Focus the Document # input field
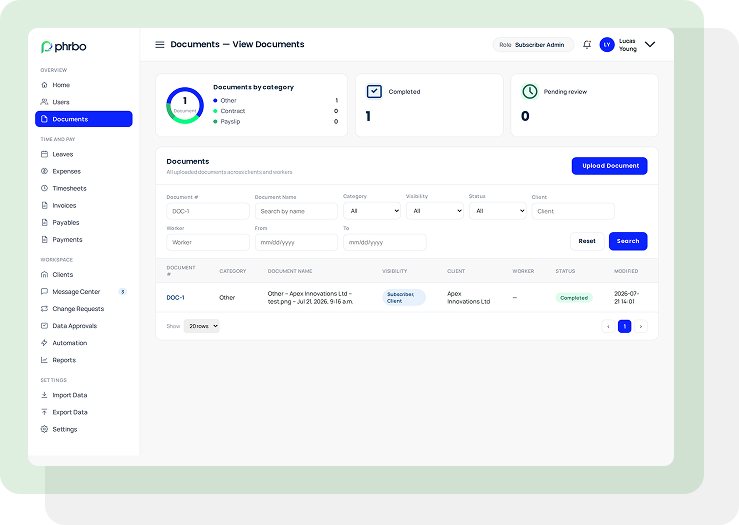 coord(208,211)
